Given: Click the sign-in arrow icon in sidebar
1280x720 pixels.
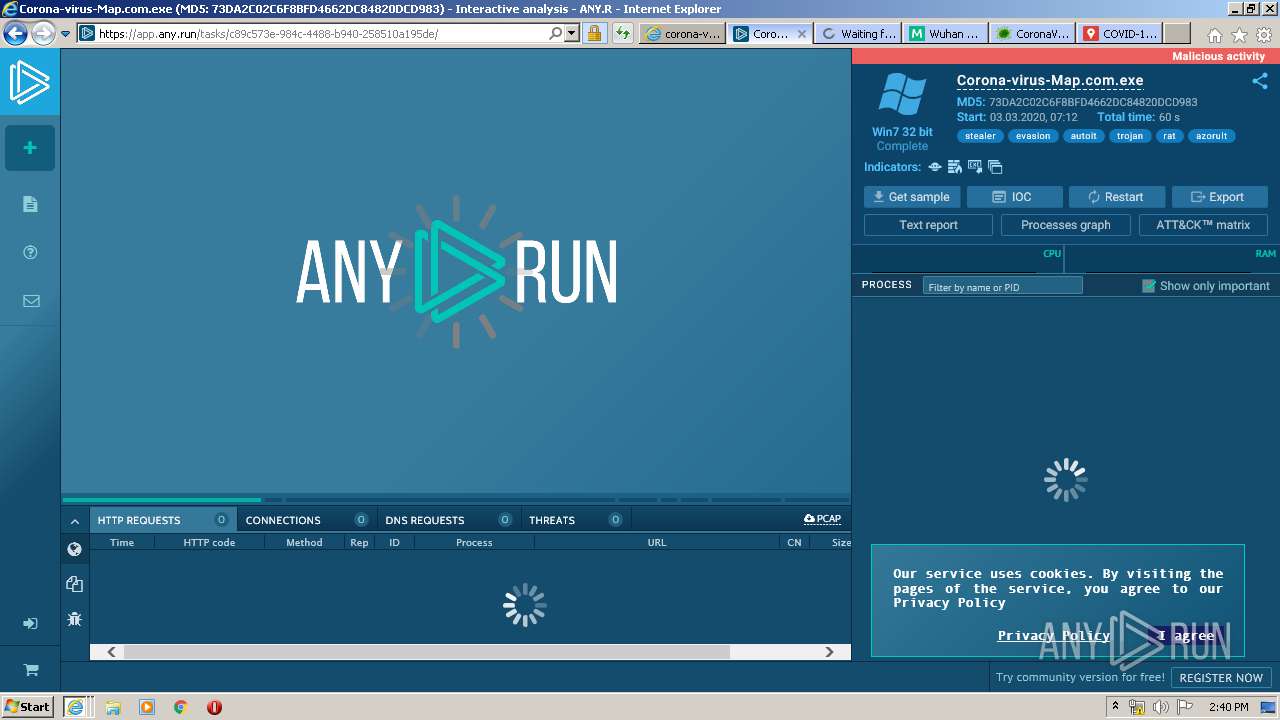Looking at the screenshot, I should pyautogui.click(x=30, y=623).
